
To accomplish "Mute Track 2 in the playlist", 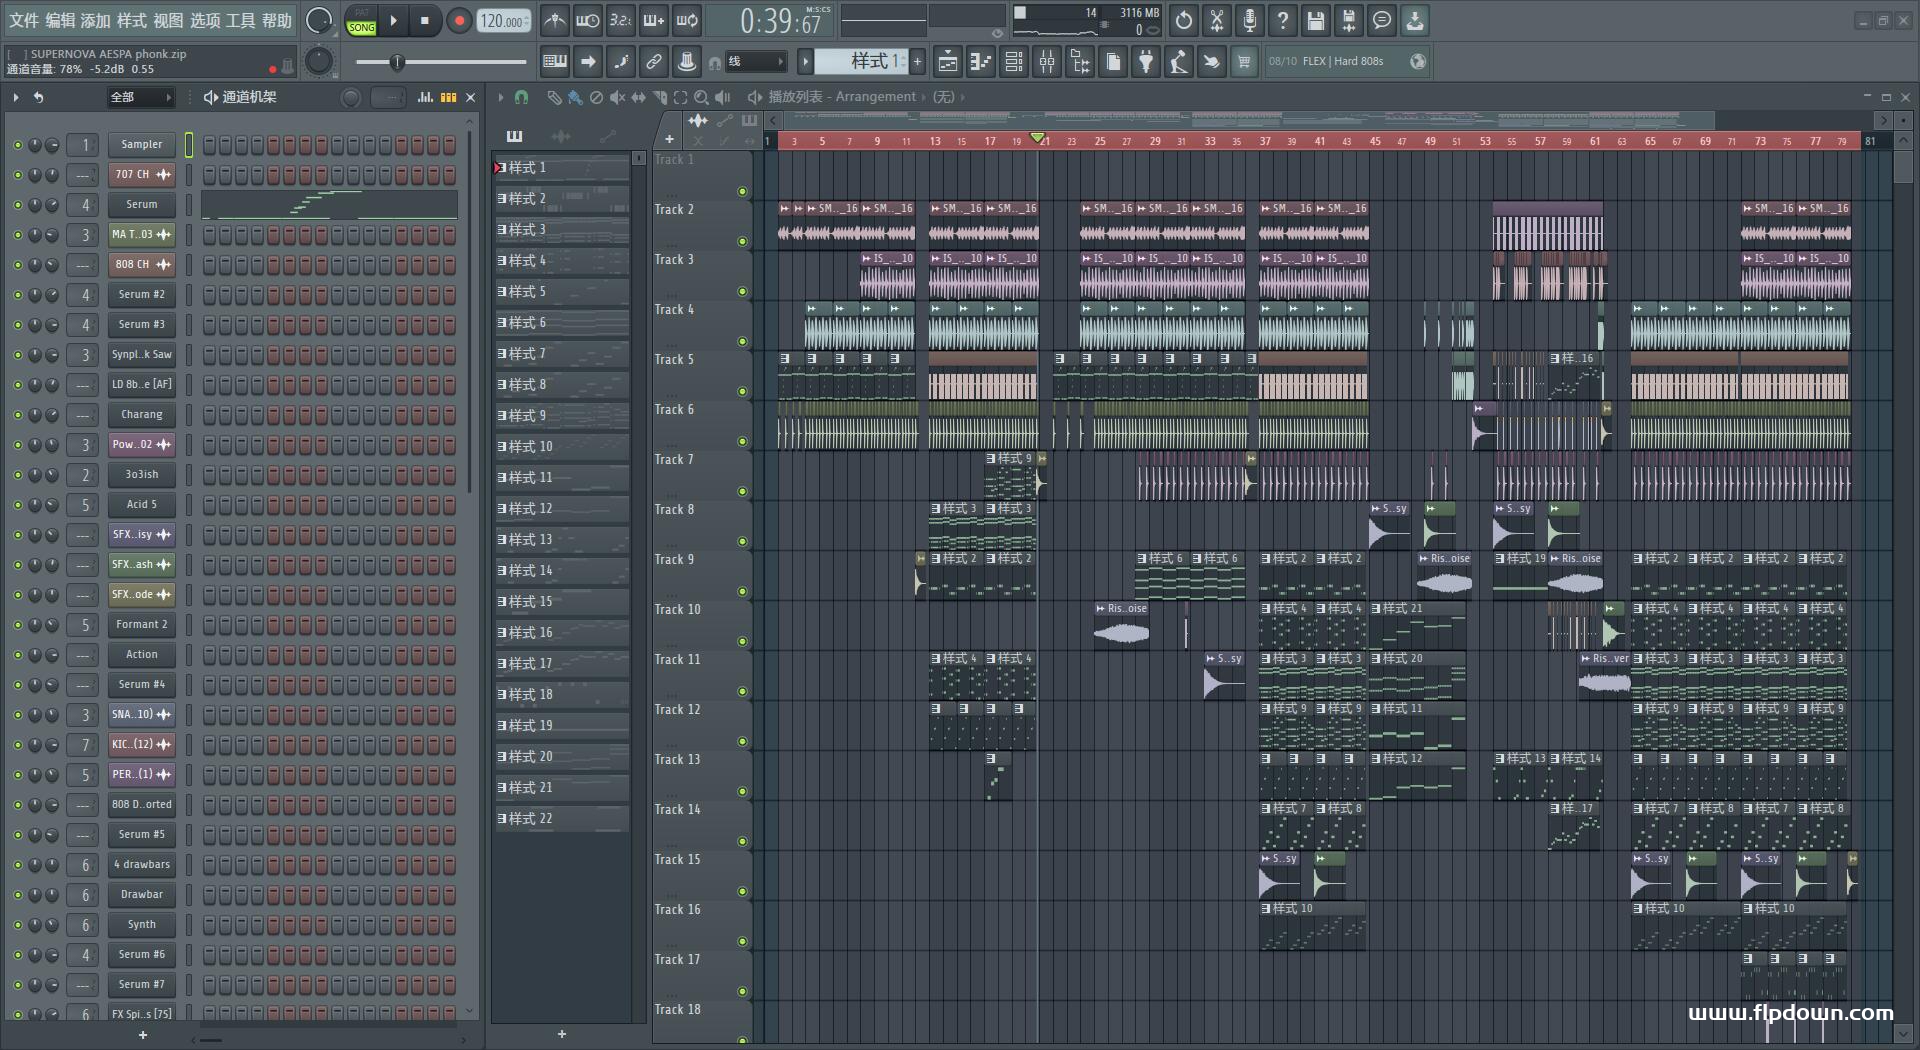I will (x=742, y=241).
